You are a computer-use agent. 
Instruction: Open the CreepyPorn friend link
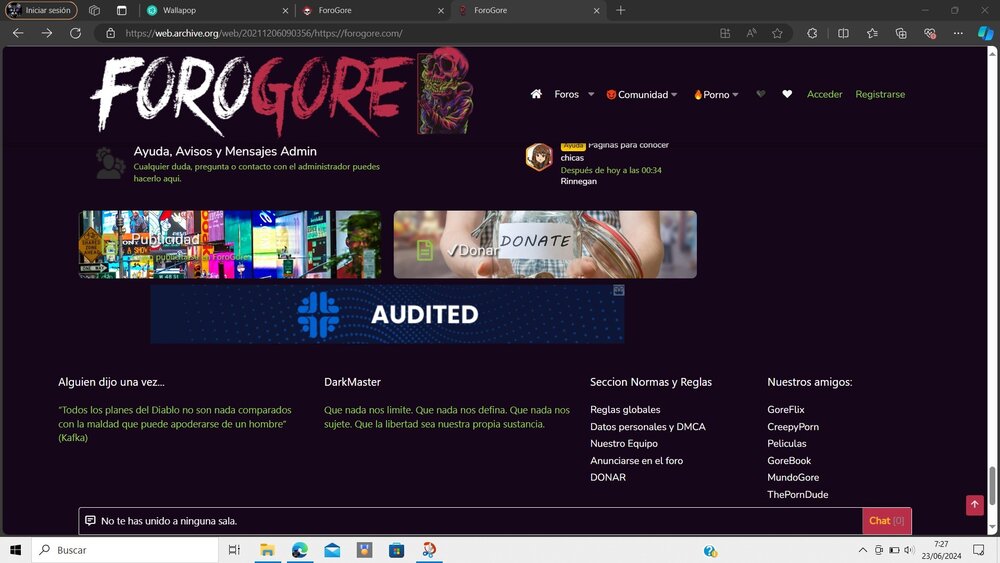[793, 427]
